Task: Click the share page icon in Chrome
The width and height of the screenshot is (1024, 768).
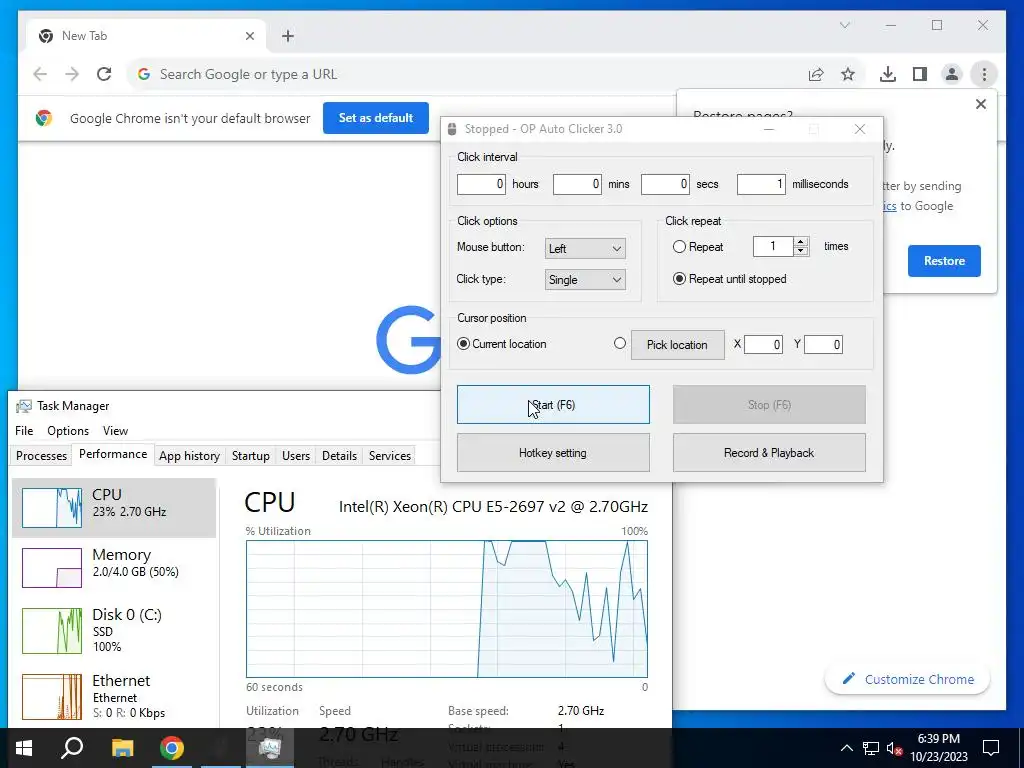Action: 816,74
